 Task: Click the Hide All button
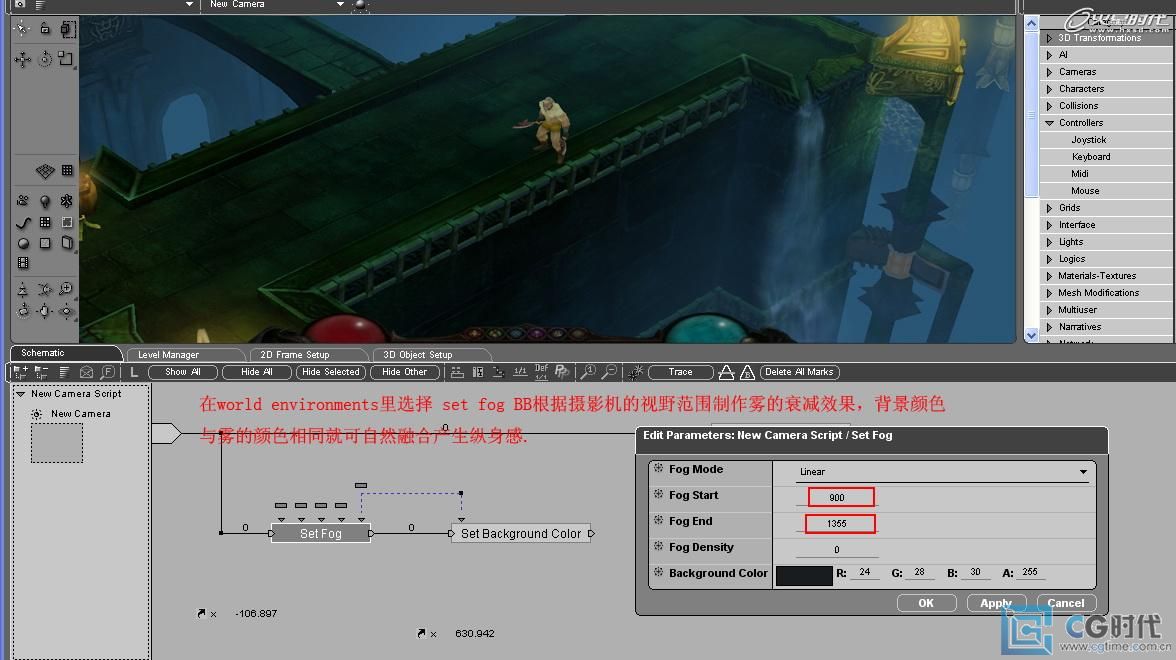[256, 372]
